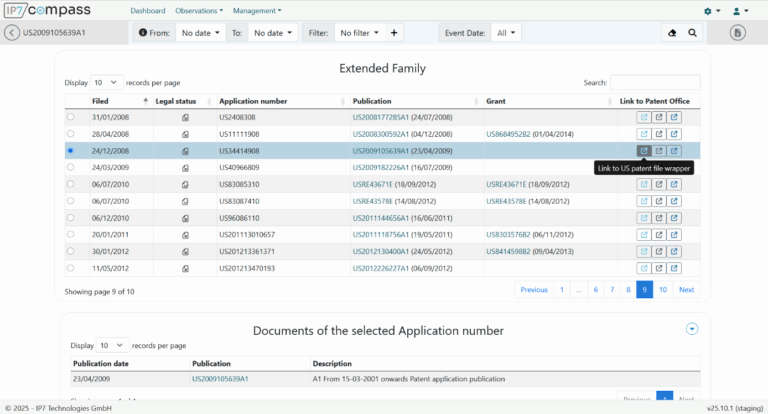
Task: Select radio button for 31/01/2008 row
Action: [70, 118]
